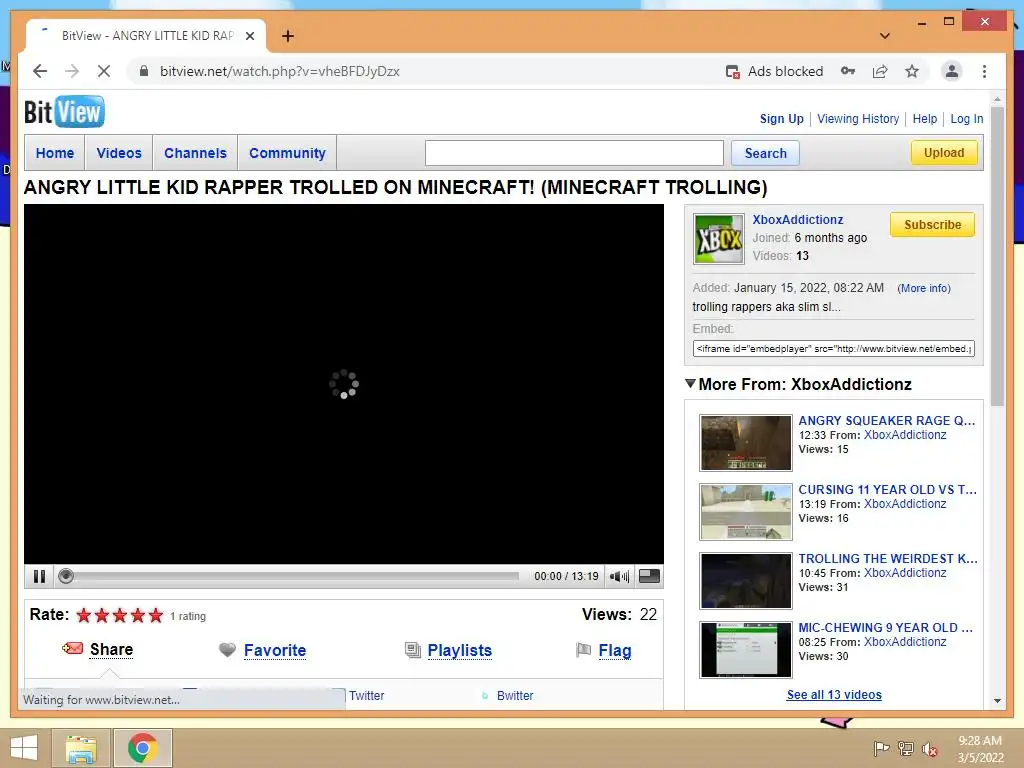Open CURSING 11 YEAR OLD VS T... thumbnail
This screenshot has height=768, width=1024.
point(745,512)
